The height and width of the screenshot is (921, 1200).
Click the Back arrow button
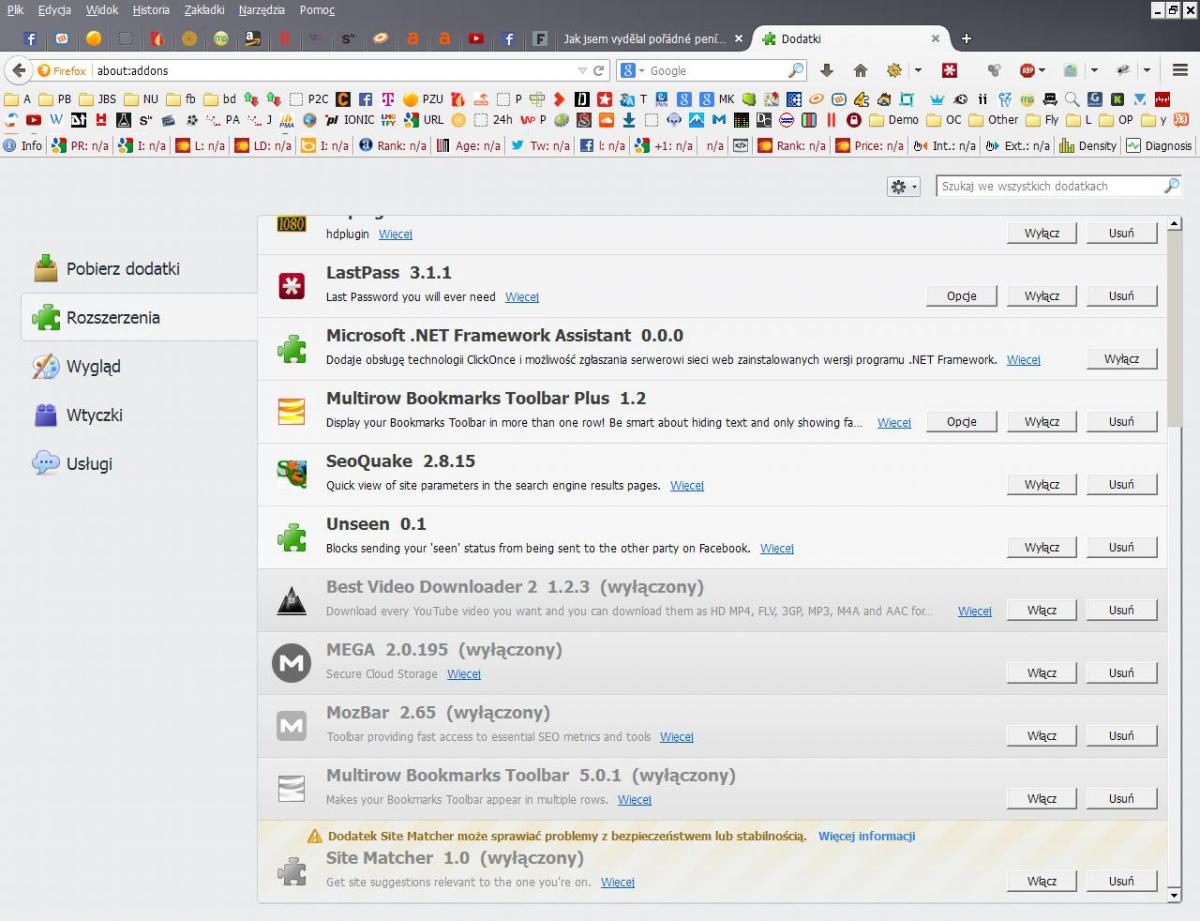[19, 71]
